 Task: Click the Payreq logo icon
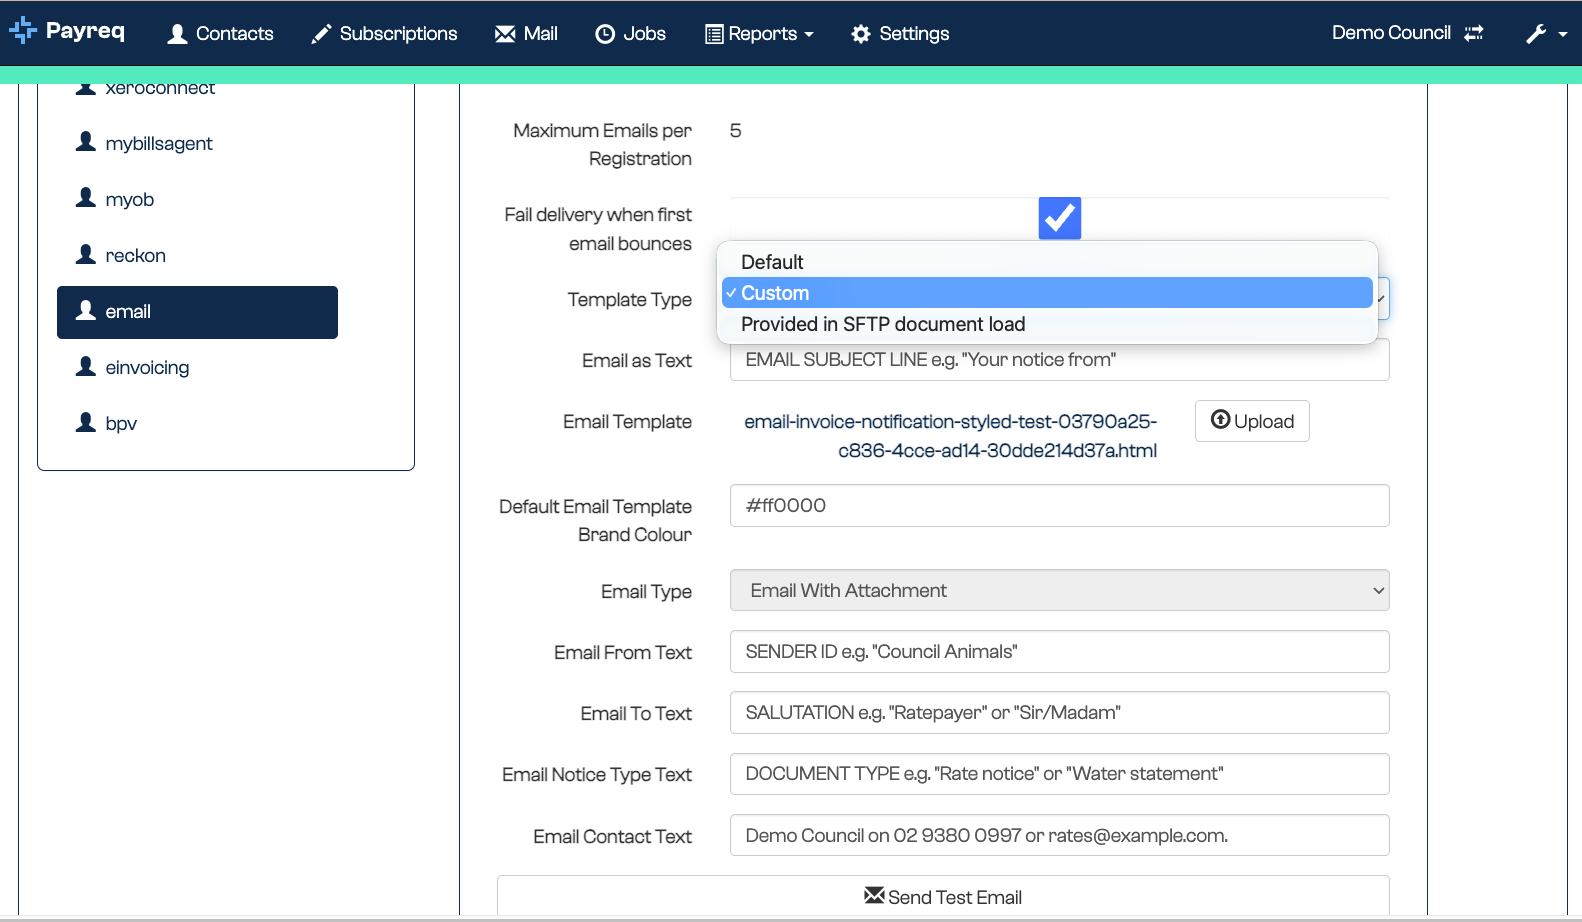(x=23, y=31)
